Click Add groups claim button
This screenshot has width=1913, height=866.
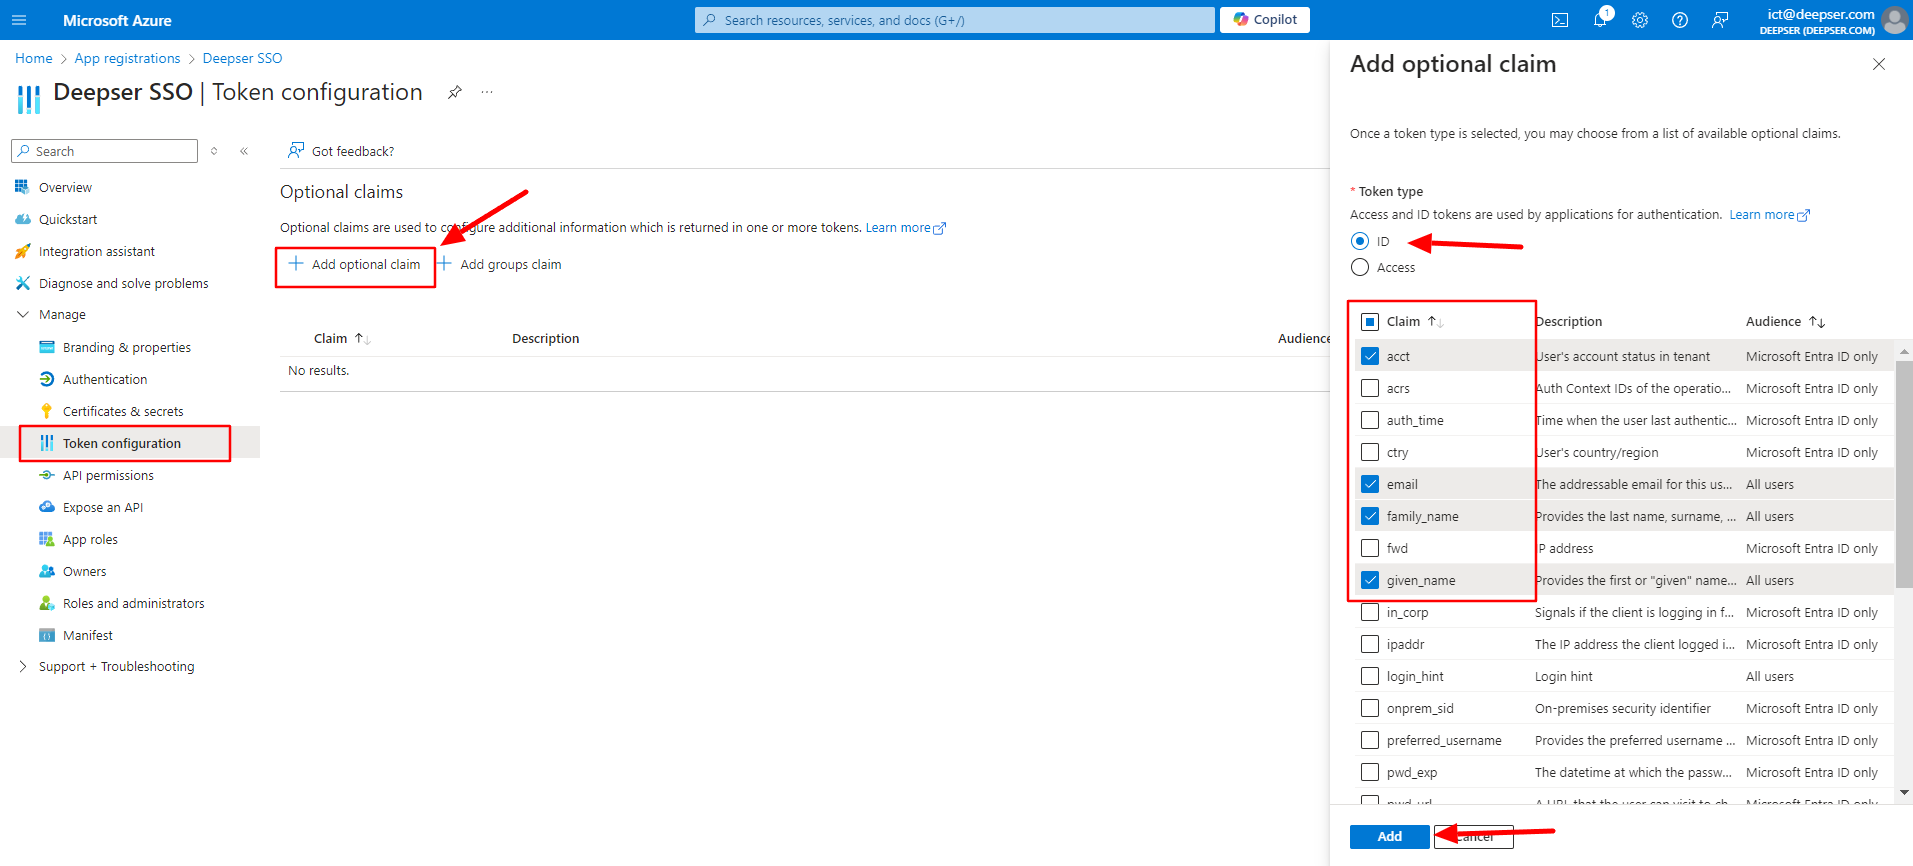(499, 264)
